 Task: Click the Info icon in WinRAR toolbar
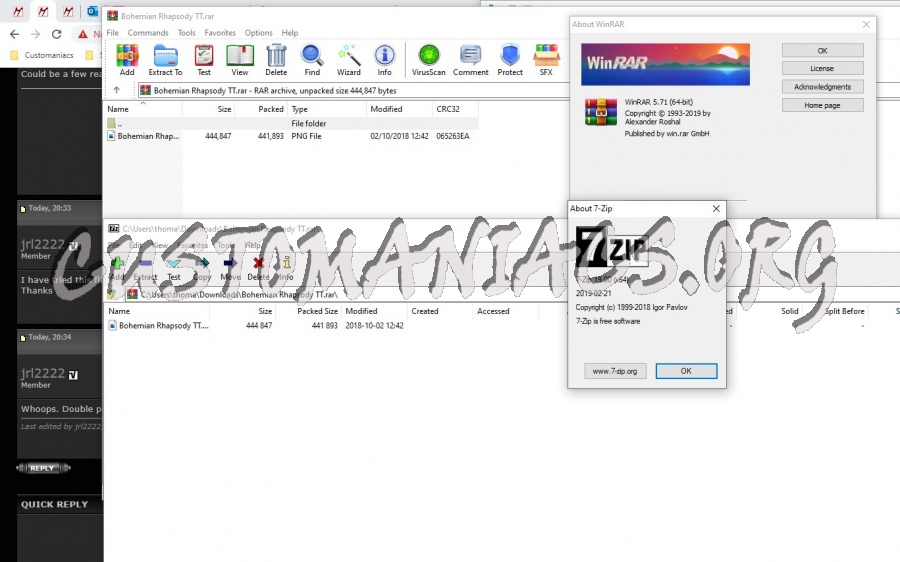tap(385, 60)
